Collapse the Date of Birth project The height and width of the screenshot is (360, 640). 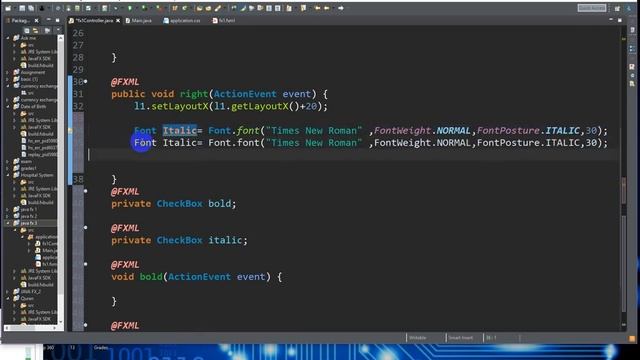pyautogui.click(x=8, y=107)
